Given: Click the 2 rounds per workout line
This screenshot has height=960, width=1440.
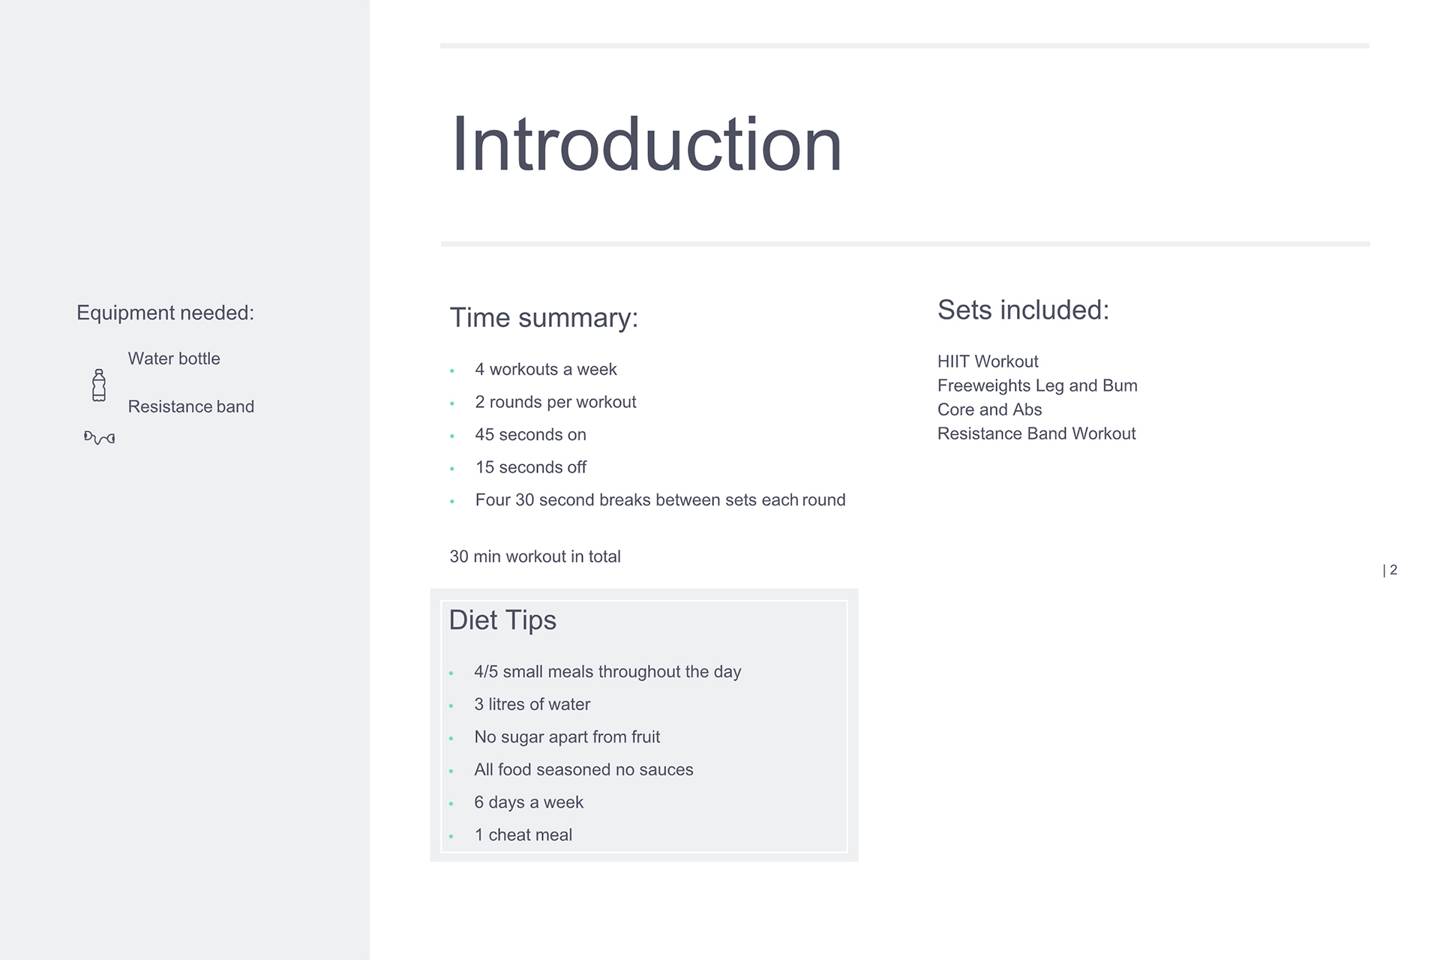Looking at the screenshot, I should (555, 402).
